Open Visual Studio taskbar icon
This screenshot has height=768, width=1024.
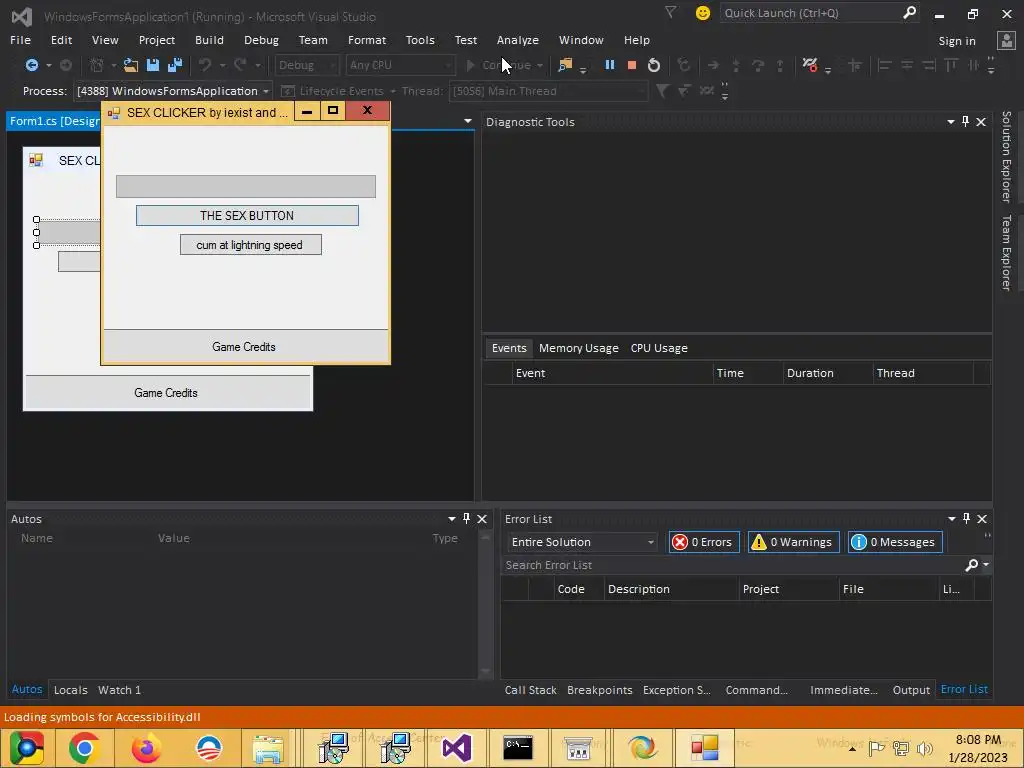457,748
